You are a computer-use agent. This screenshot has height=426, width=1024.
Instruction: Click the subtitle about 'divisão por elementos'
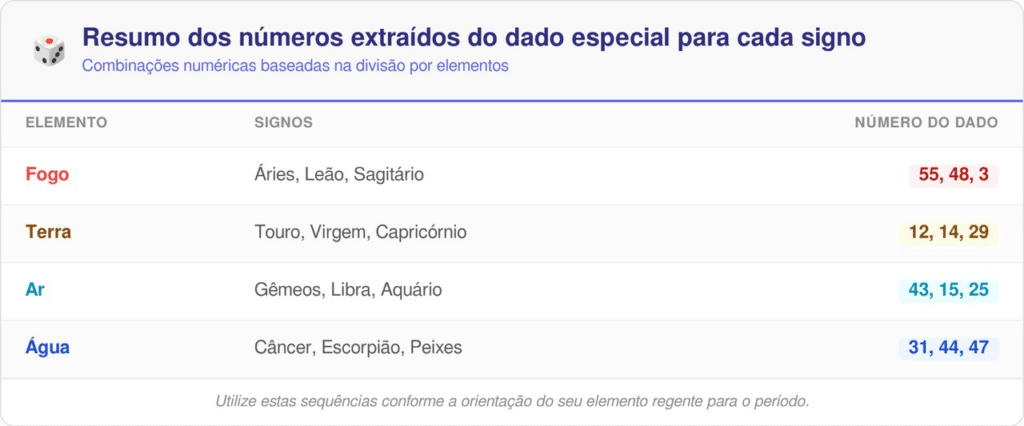click(296, 66)
